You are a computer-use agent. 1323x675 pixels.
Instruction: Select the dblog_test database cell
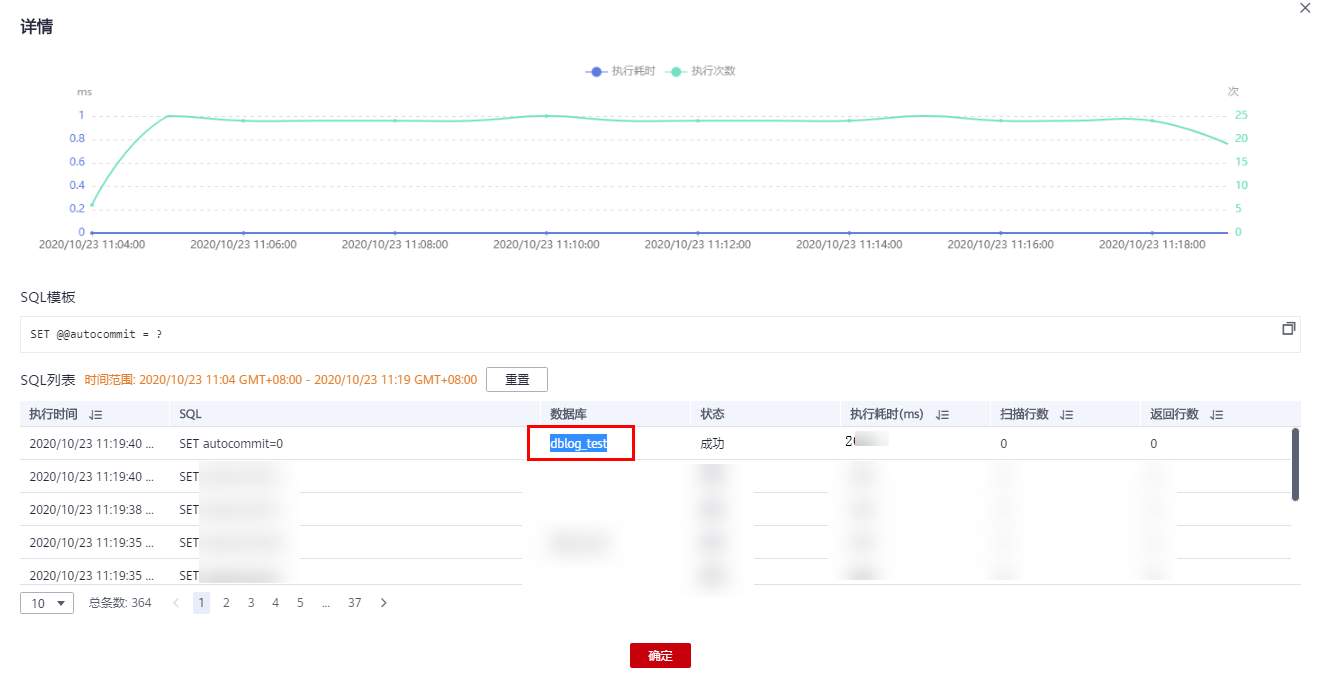pyautogui.click(x=578, y=443)
